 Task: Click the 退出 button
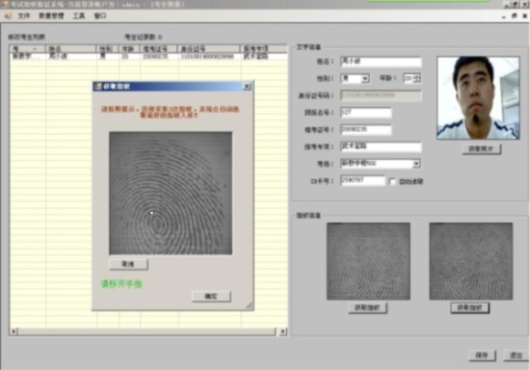click(516, 355)
